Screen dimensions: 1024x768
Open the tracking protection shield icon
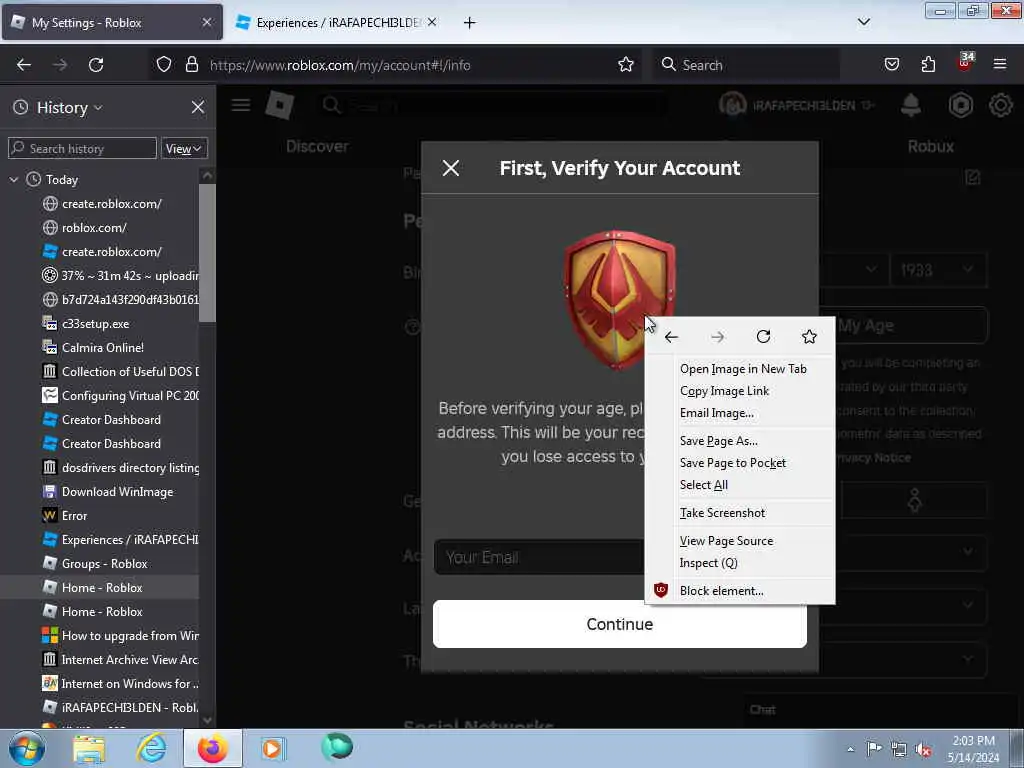click(x=164, y=65)
